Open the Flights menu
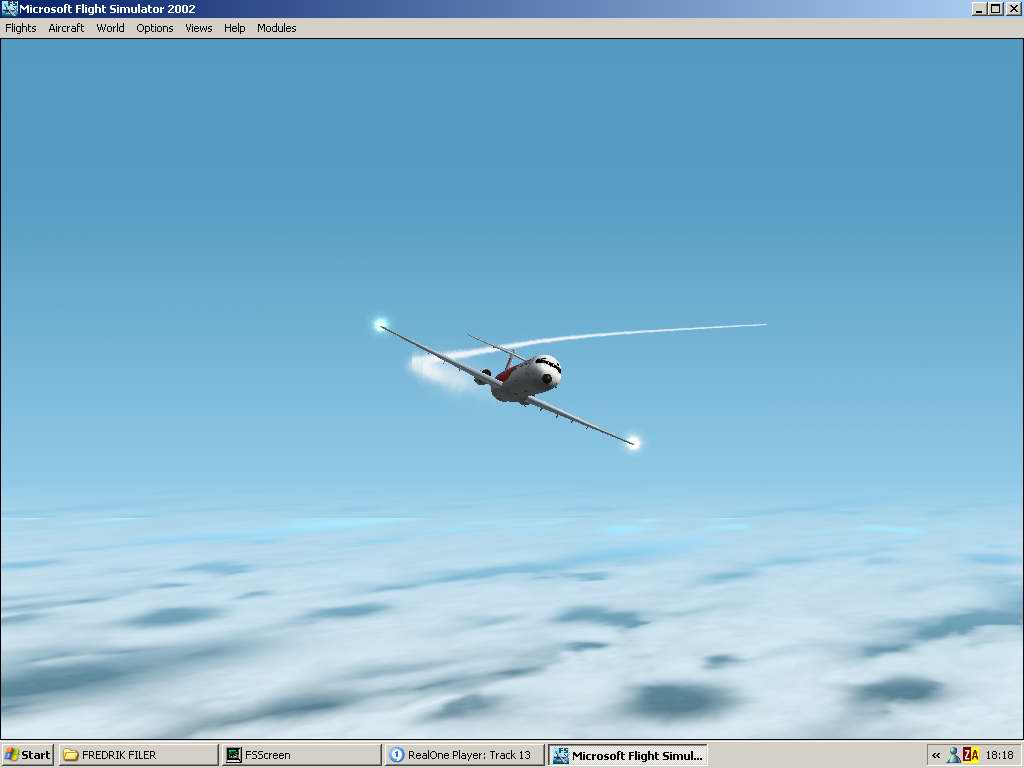 pyautogui.click(x=21, y=28)
